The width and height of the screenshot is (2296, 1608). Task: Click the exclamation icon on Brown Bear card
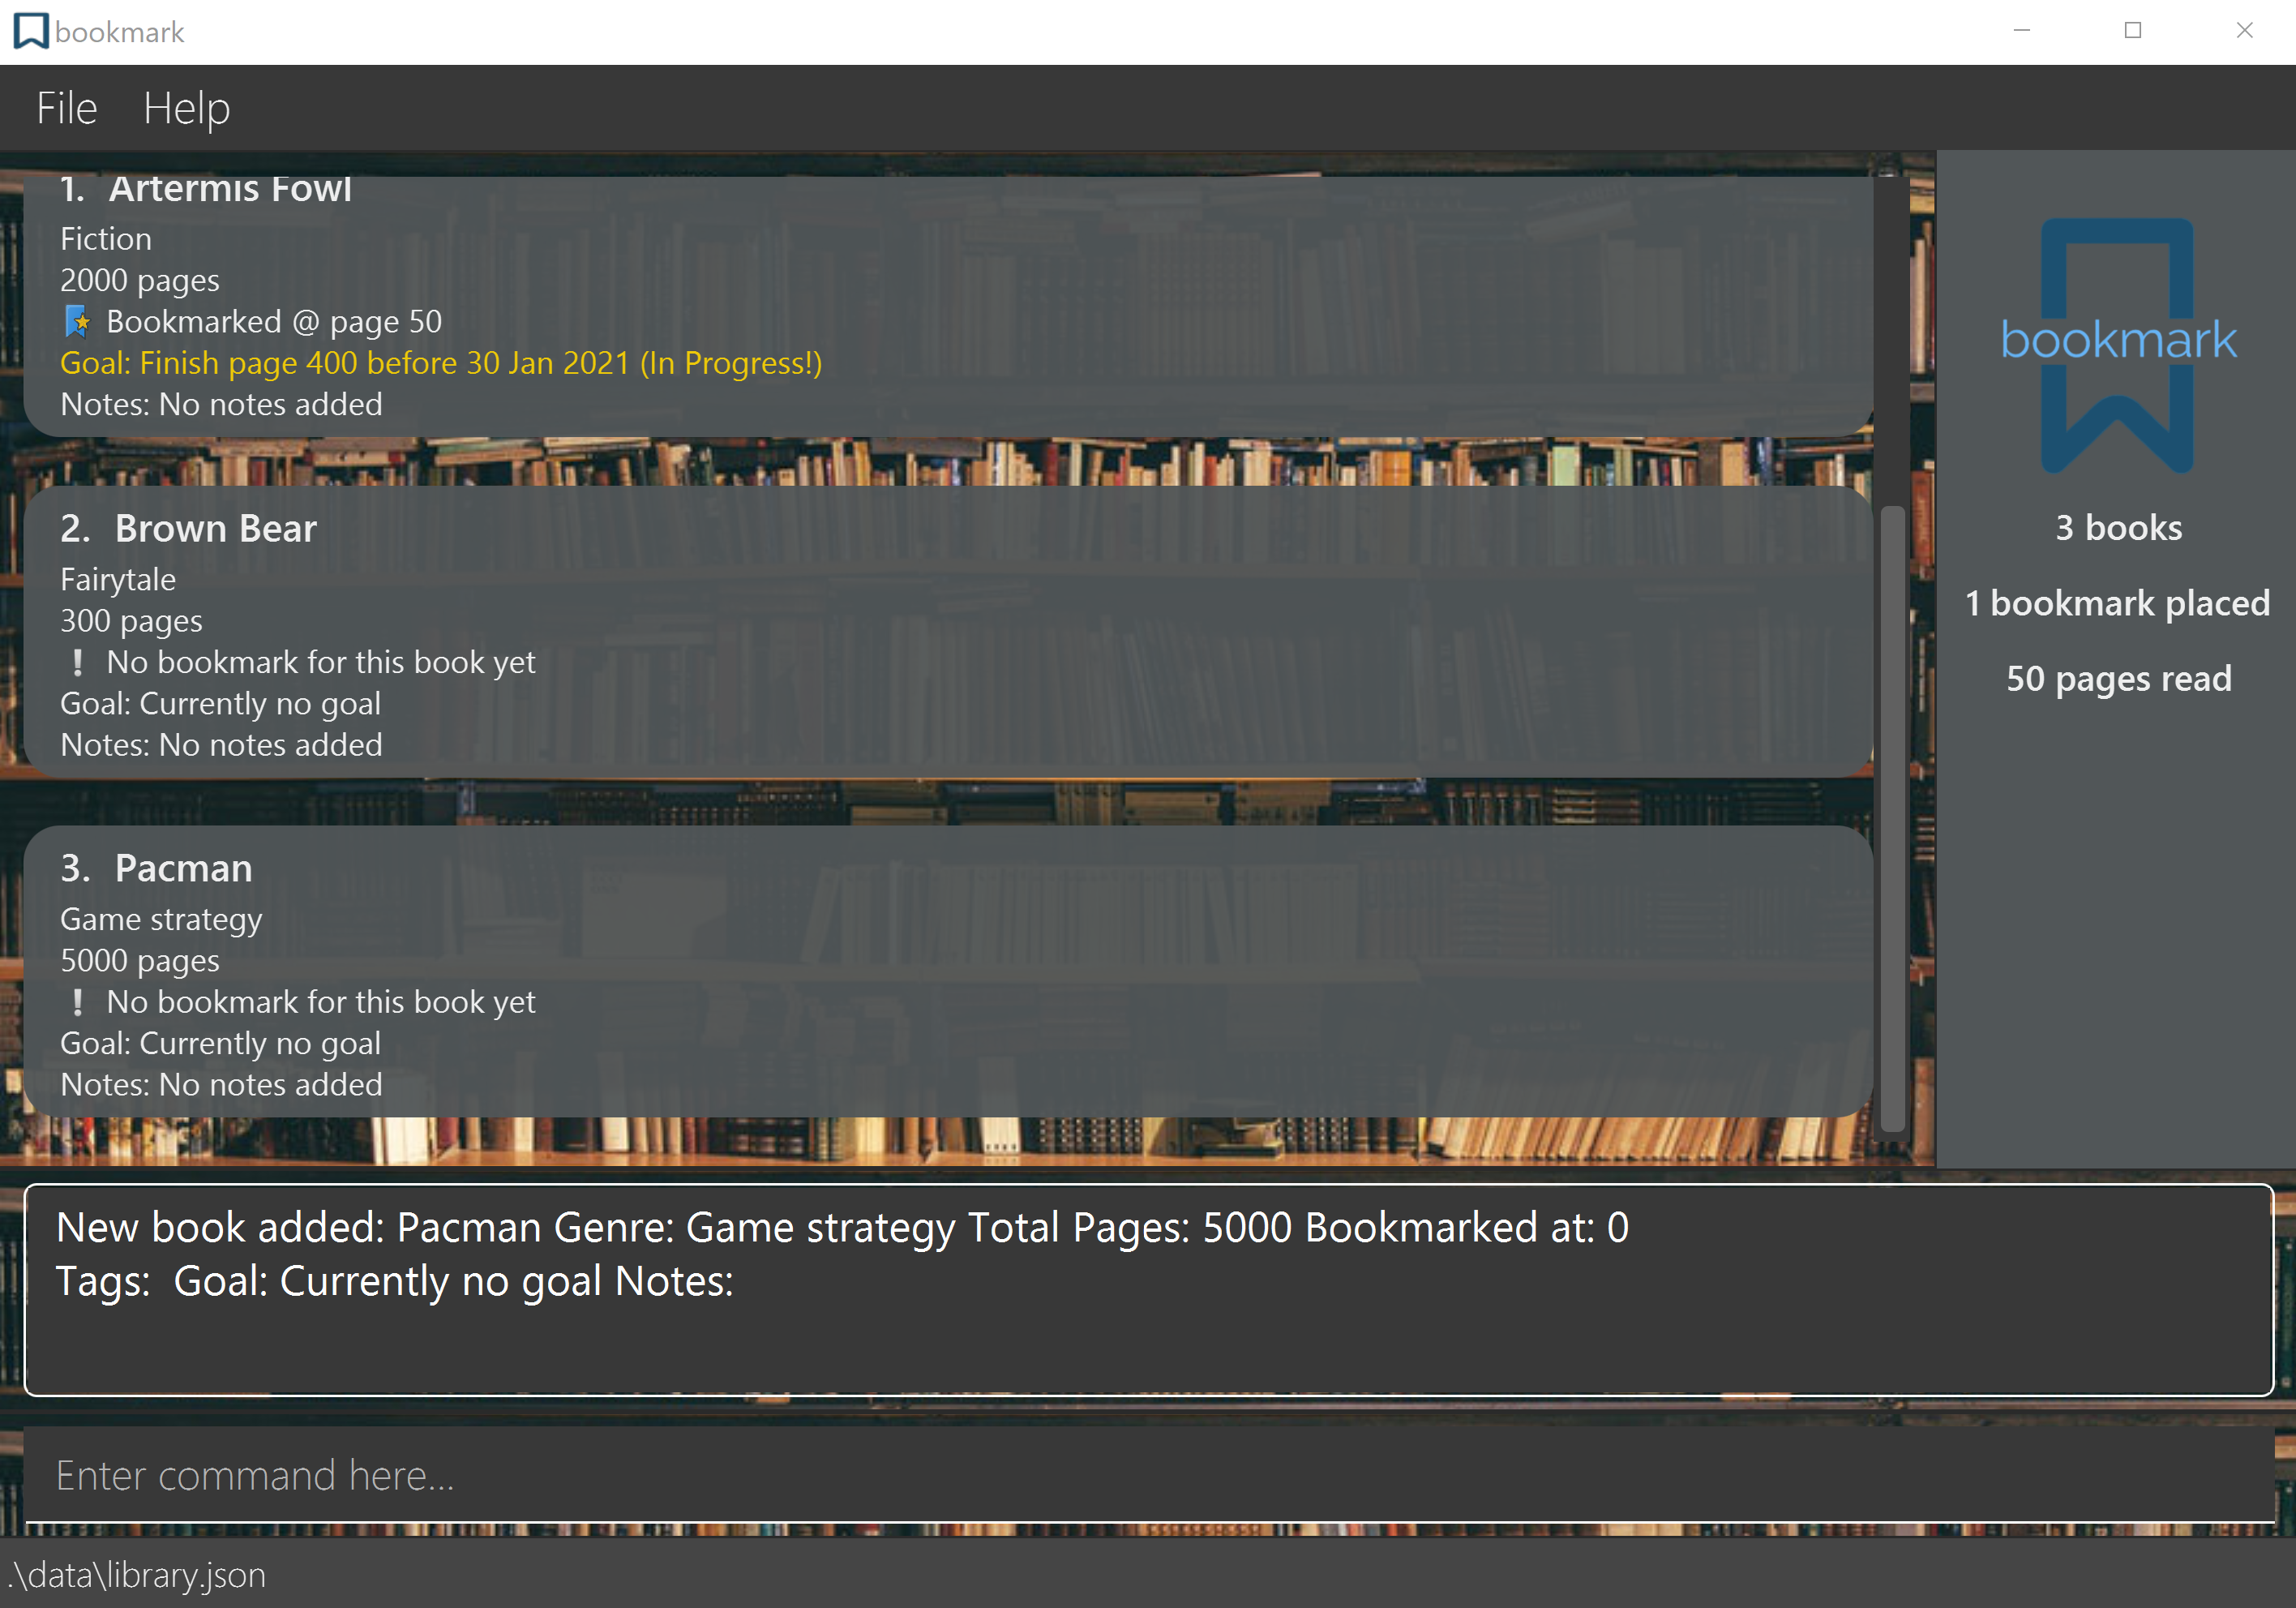pos(78,662)
